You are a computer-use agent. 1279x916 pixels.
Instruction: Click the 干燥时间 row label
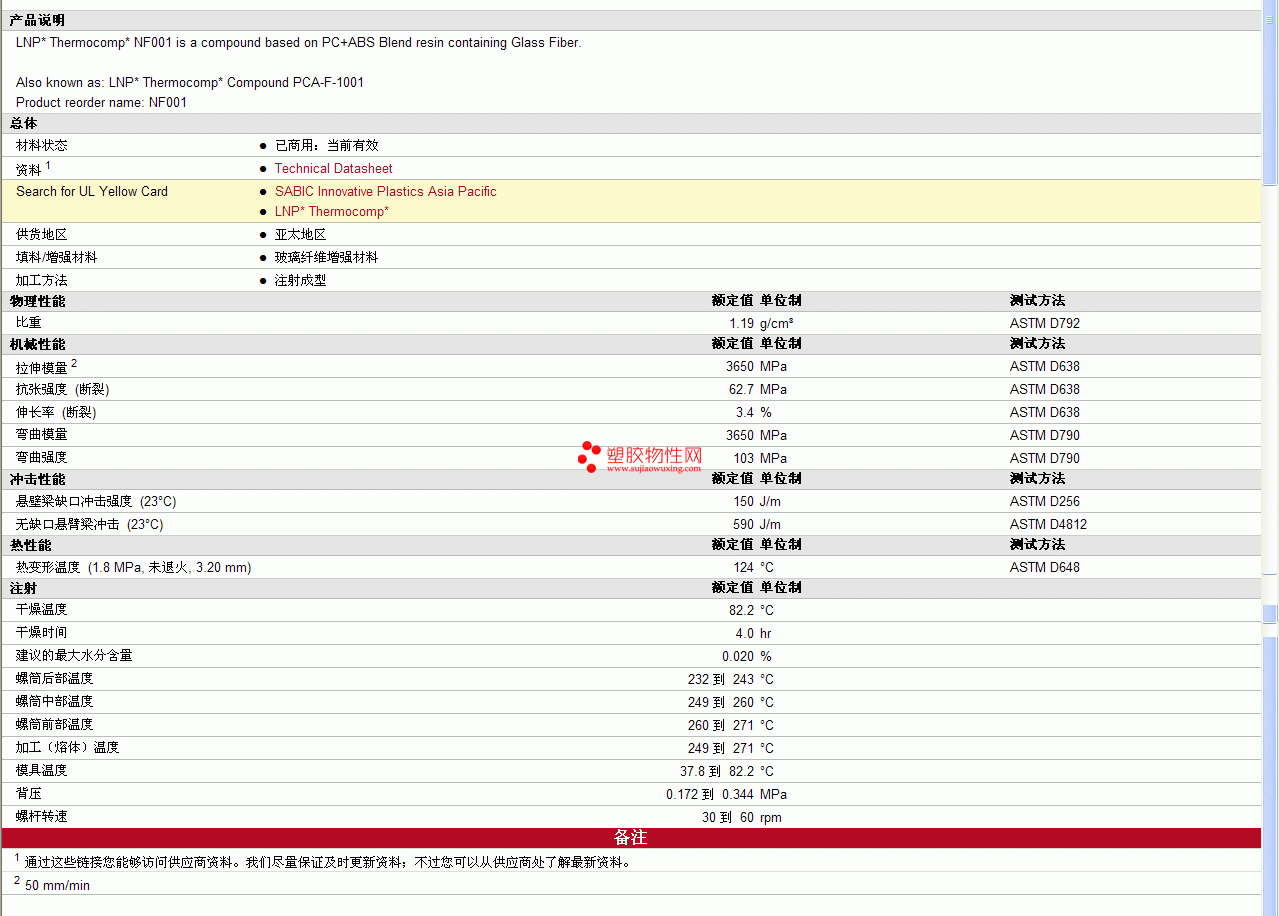pos(42,633)
